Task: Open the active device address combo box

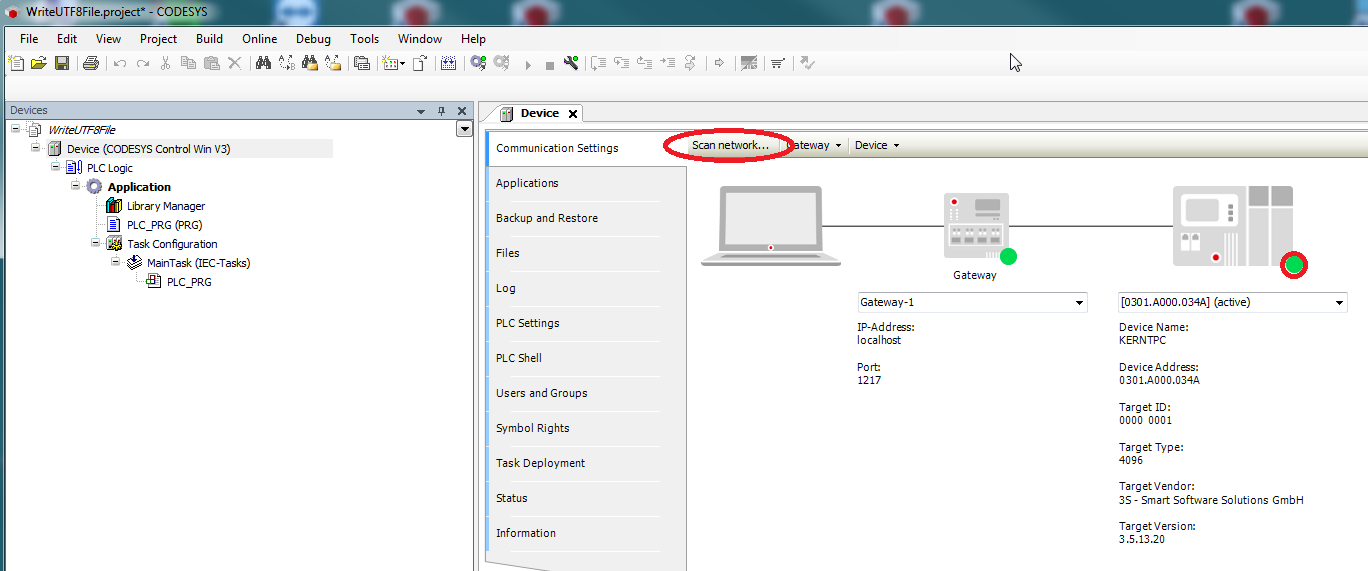Action: 1231,302
